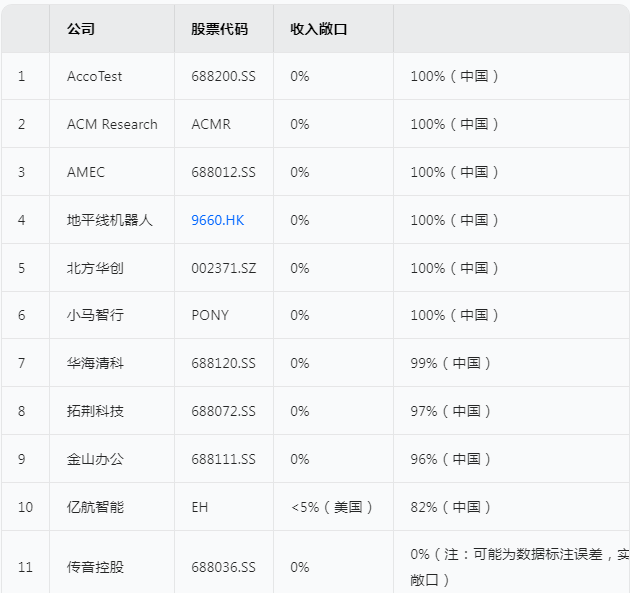Click the <5%(美国) exposure cell
The width and height of the screenshot is (630, 593).
click(333, 507)
